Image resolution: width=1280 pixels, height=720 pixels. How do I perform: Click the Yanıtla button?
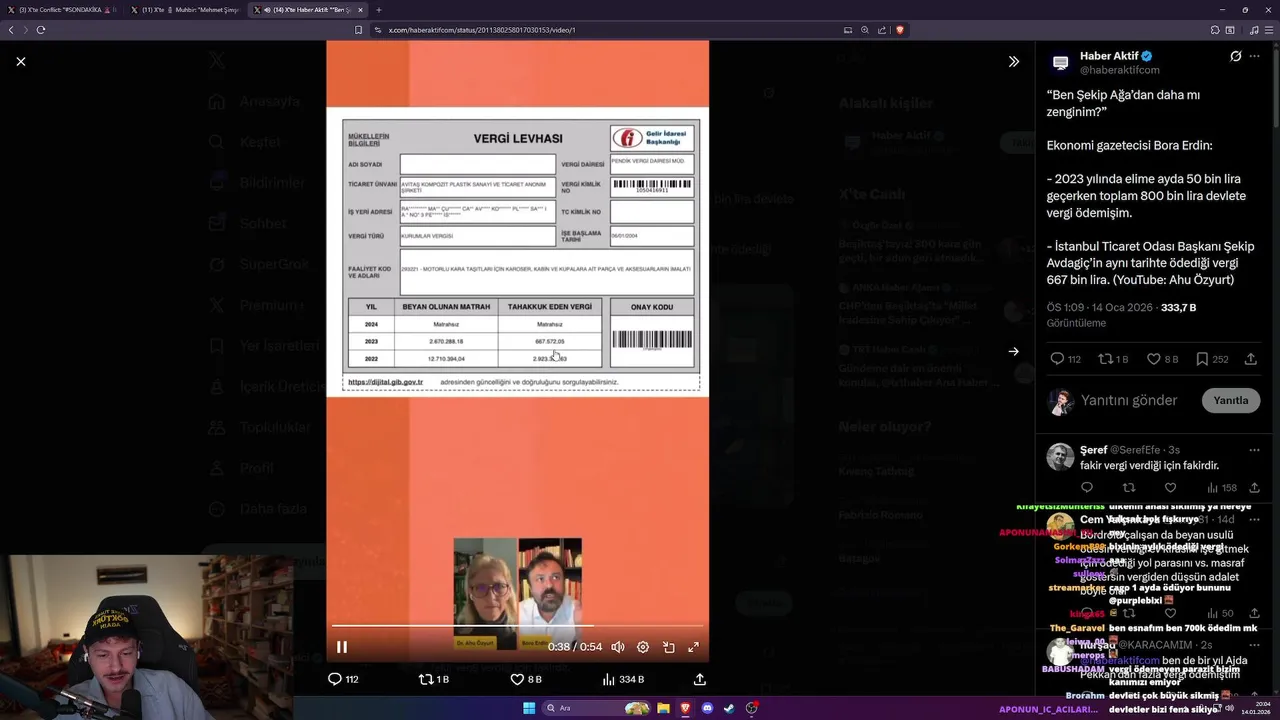tap(1230, 400)
